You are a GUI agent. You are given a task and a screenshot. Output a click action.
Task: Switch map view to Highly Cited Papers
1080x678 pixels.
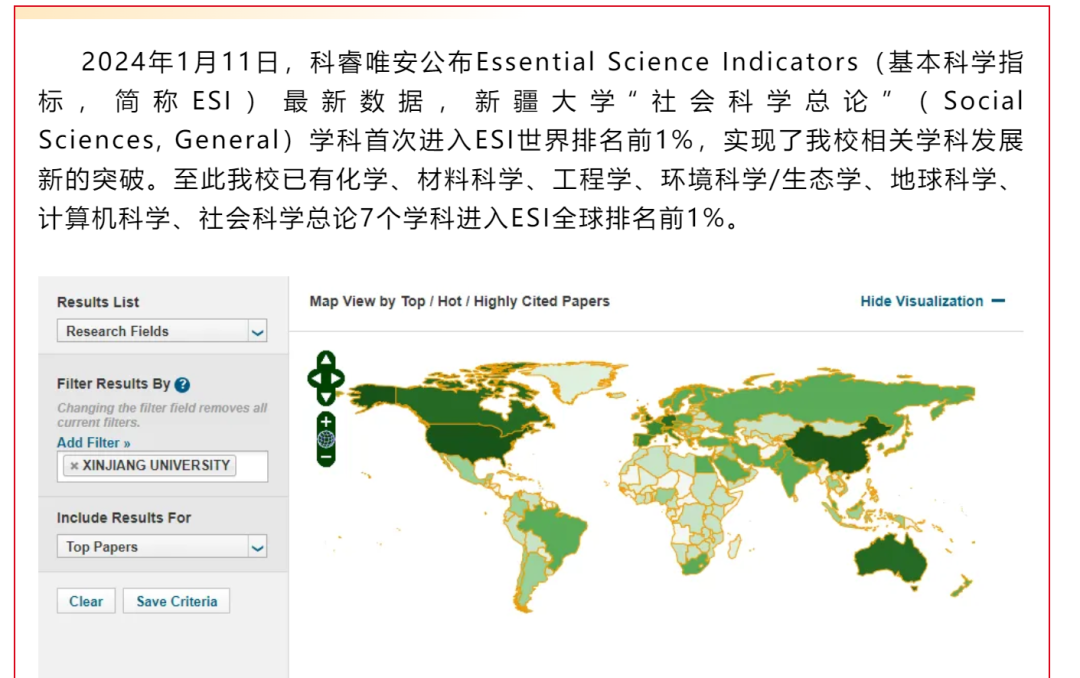(x=541, y=301)
